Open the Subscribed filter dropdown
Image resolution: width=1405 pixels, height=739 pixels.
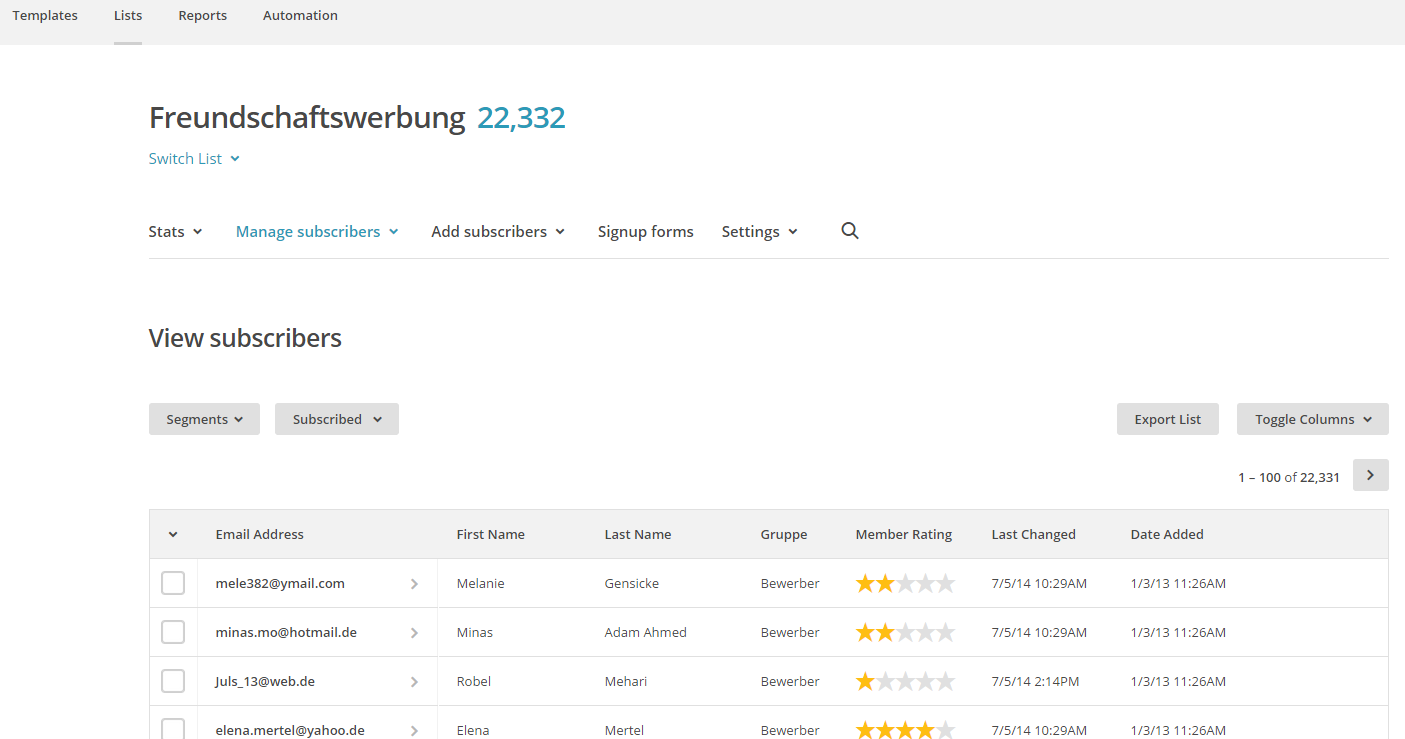tap(336, 419)
